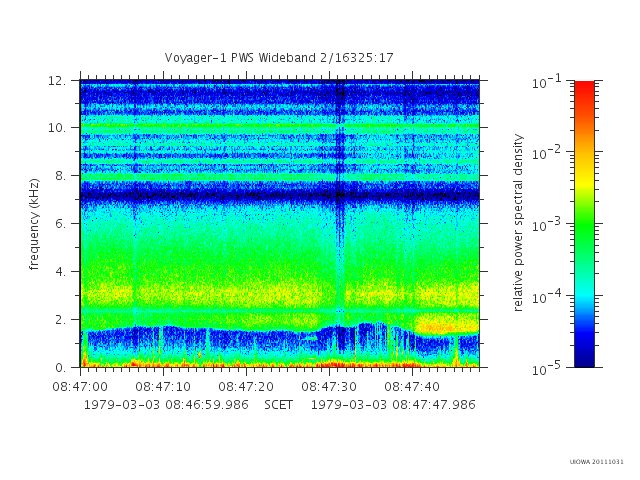Select the 8. frequency tick label
Image resolution: width=640 pixels, height=480 pixels.
pyautogui.click(x=60, y=176)
